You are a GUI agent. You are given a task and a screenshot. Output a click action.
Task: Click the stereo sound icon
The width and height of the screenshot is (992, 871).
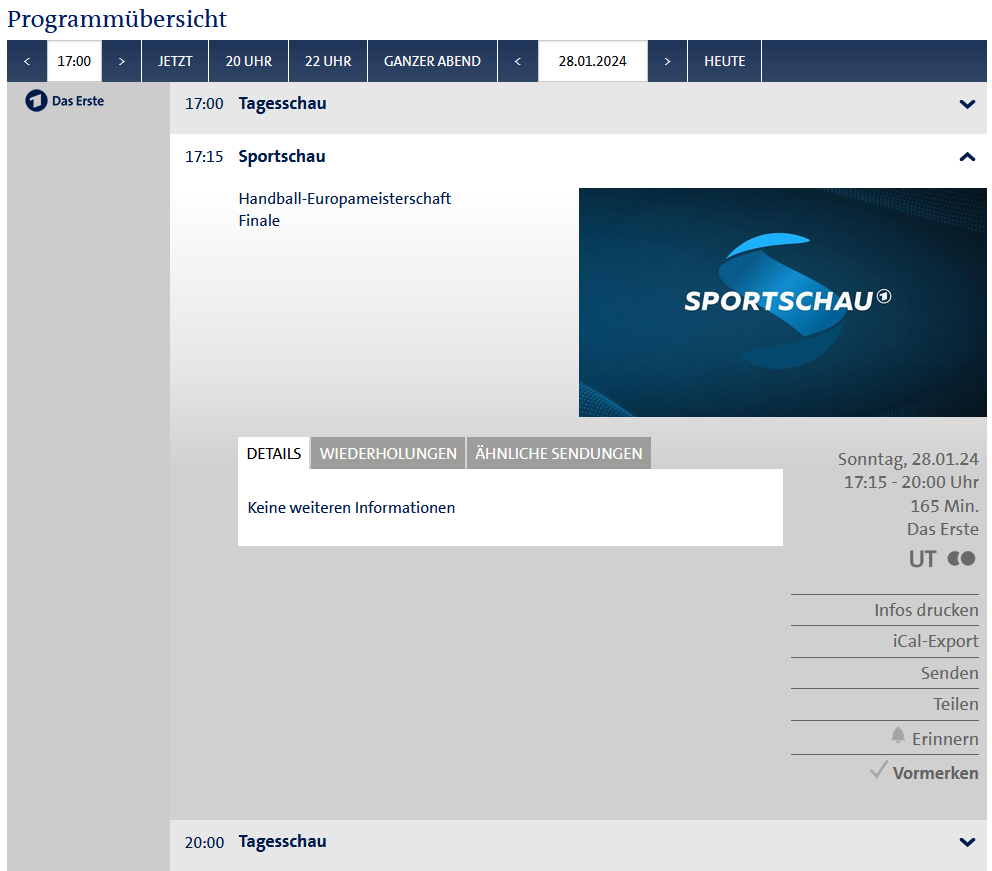pos(962,559)
